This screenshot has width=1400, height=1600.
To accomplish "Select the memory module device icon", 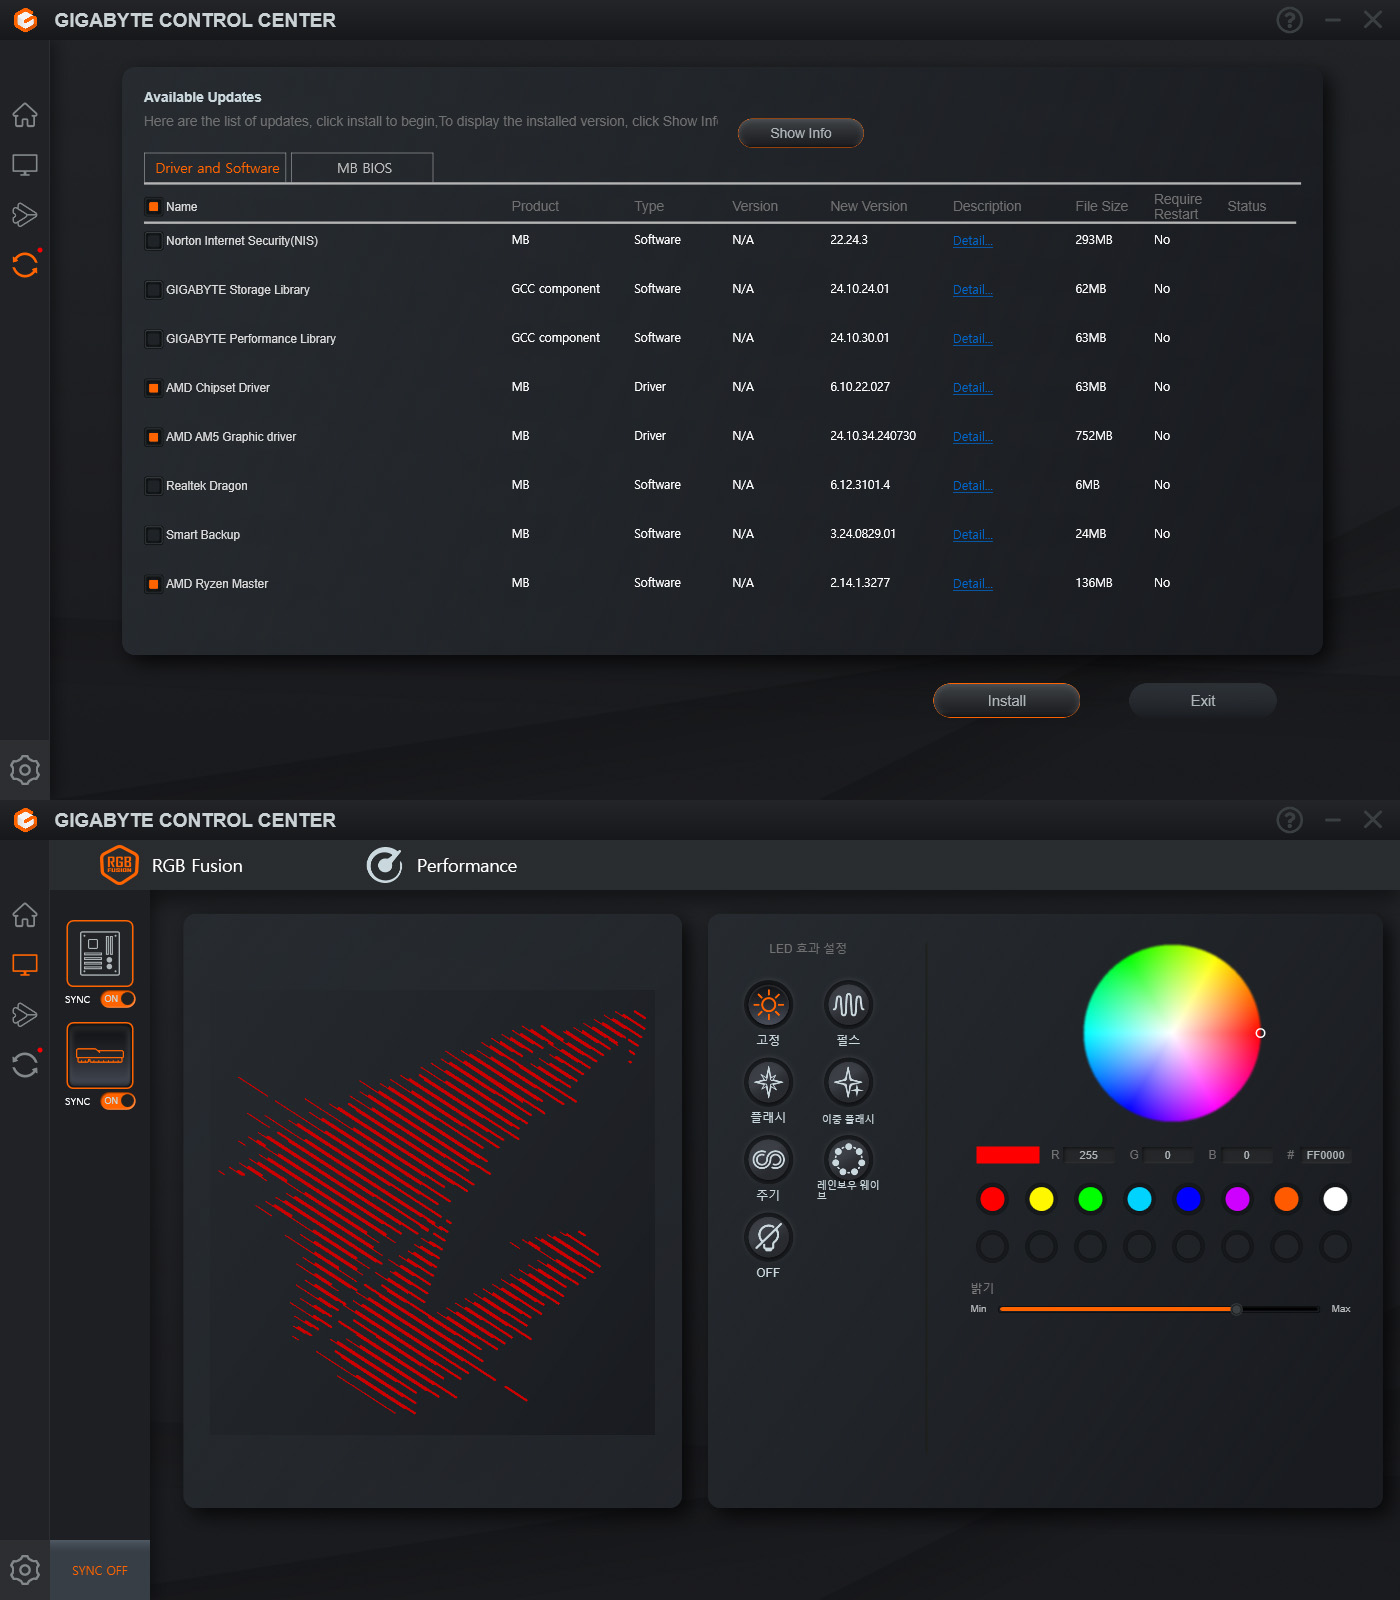I will click(100, 1055).
